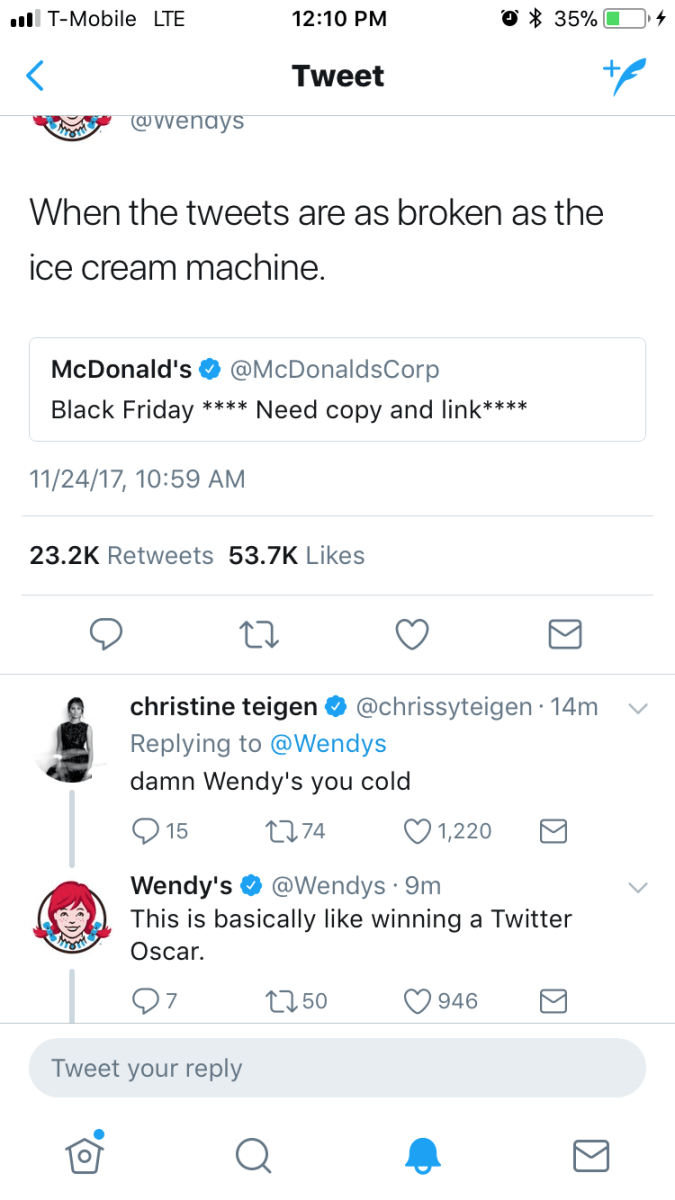View the 23.2K Retweets list
675x1200 pixels.
121,555
